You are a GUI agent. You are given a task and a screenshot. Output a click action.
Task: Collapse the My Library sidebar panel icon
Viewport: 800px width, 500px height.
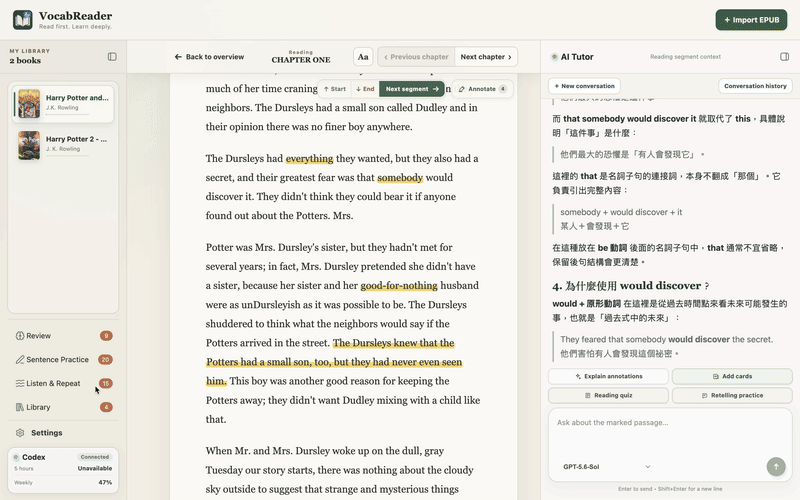click(x=112, y=57)
